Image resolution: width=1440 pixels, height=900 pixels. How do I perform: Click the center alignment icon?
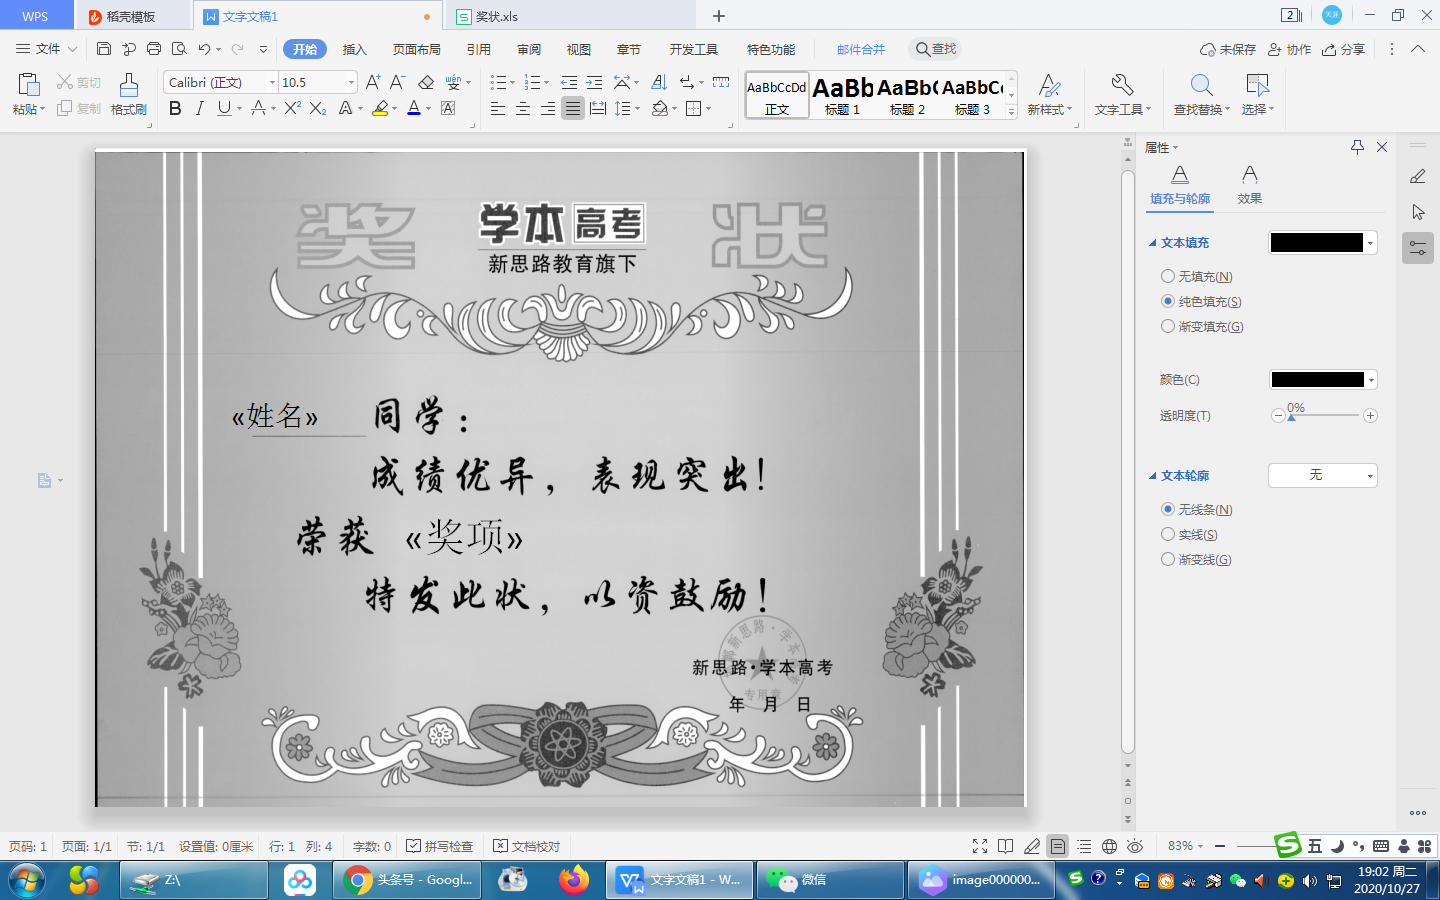(x=522, y=108)
